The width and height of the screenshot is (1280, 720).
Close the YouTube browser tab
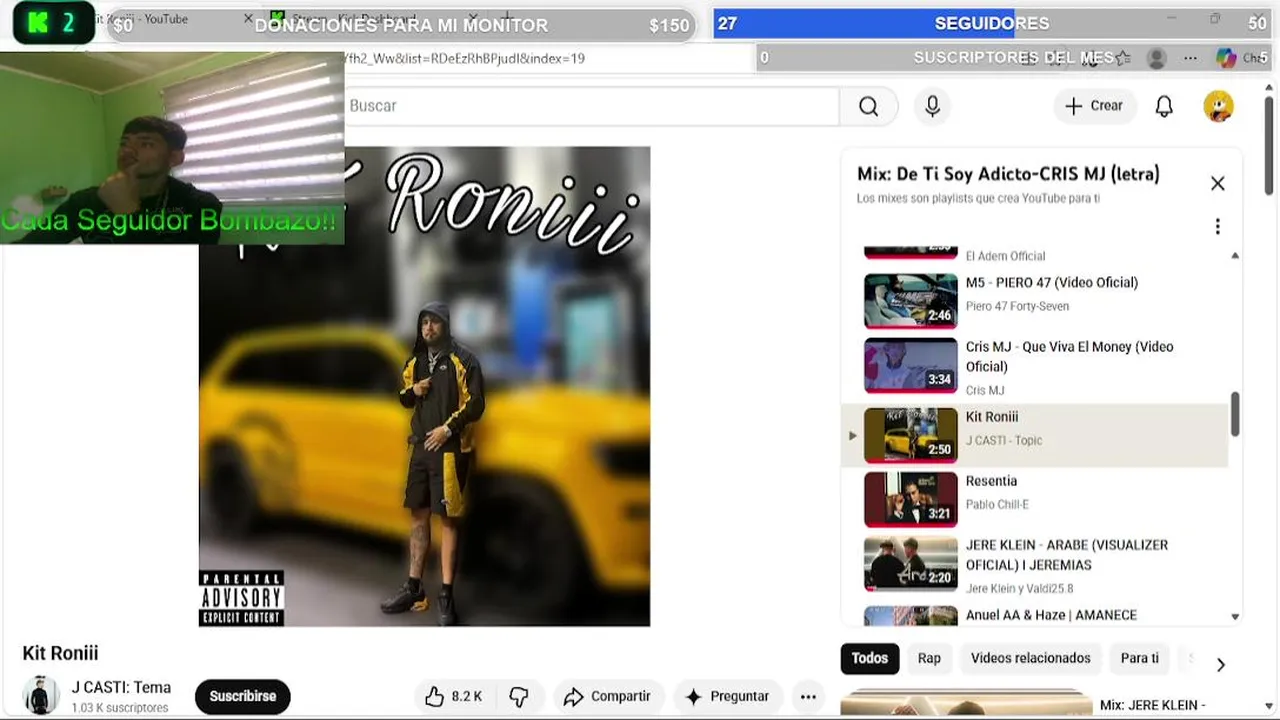[248, 19]
